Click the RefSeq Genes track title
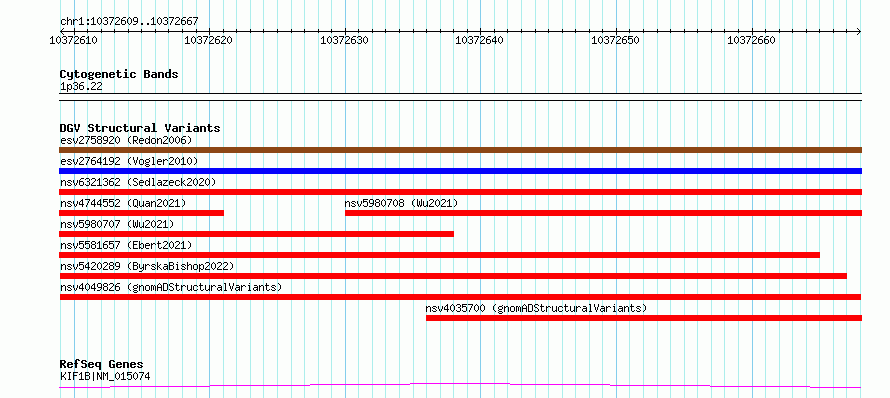Viewport: 890px width, 398px height. tap(102, 365)
